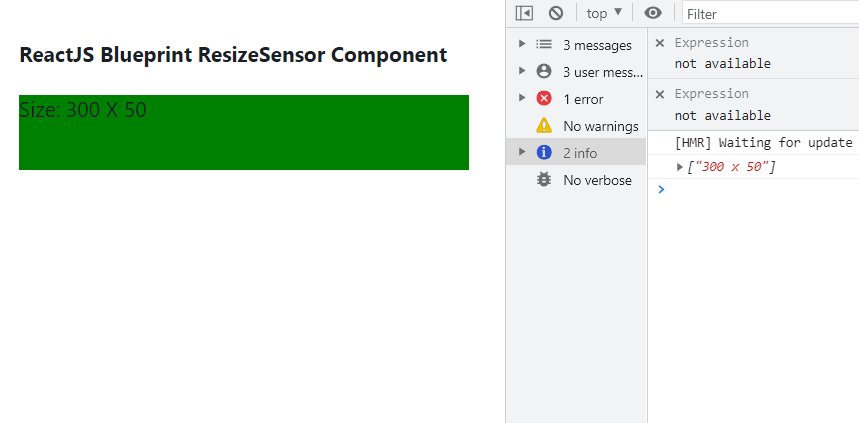859x423 pixels.
Task: Click the console Filter input field
Action: 770,14
